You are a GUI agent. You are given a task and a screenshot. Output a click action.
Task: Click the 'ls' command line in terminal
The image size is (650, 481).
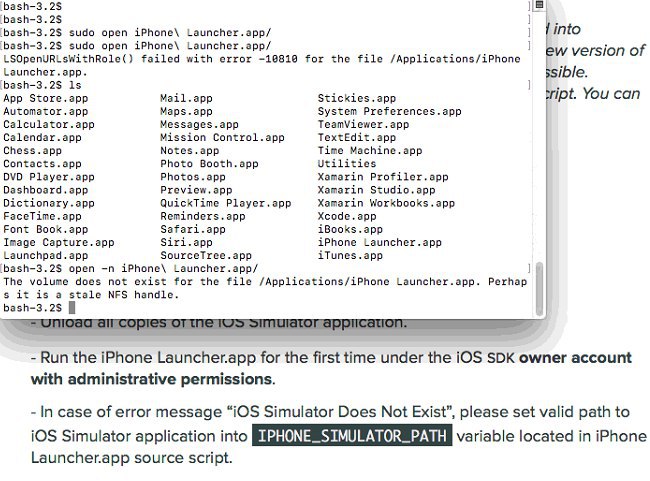(x=42, y=85)
